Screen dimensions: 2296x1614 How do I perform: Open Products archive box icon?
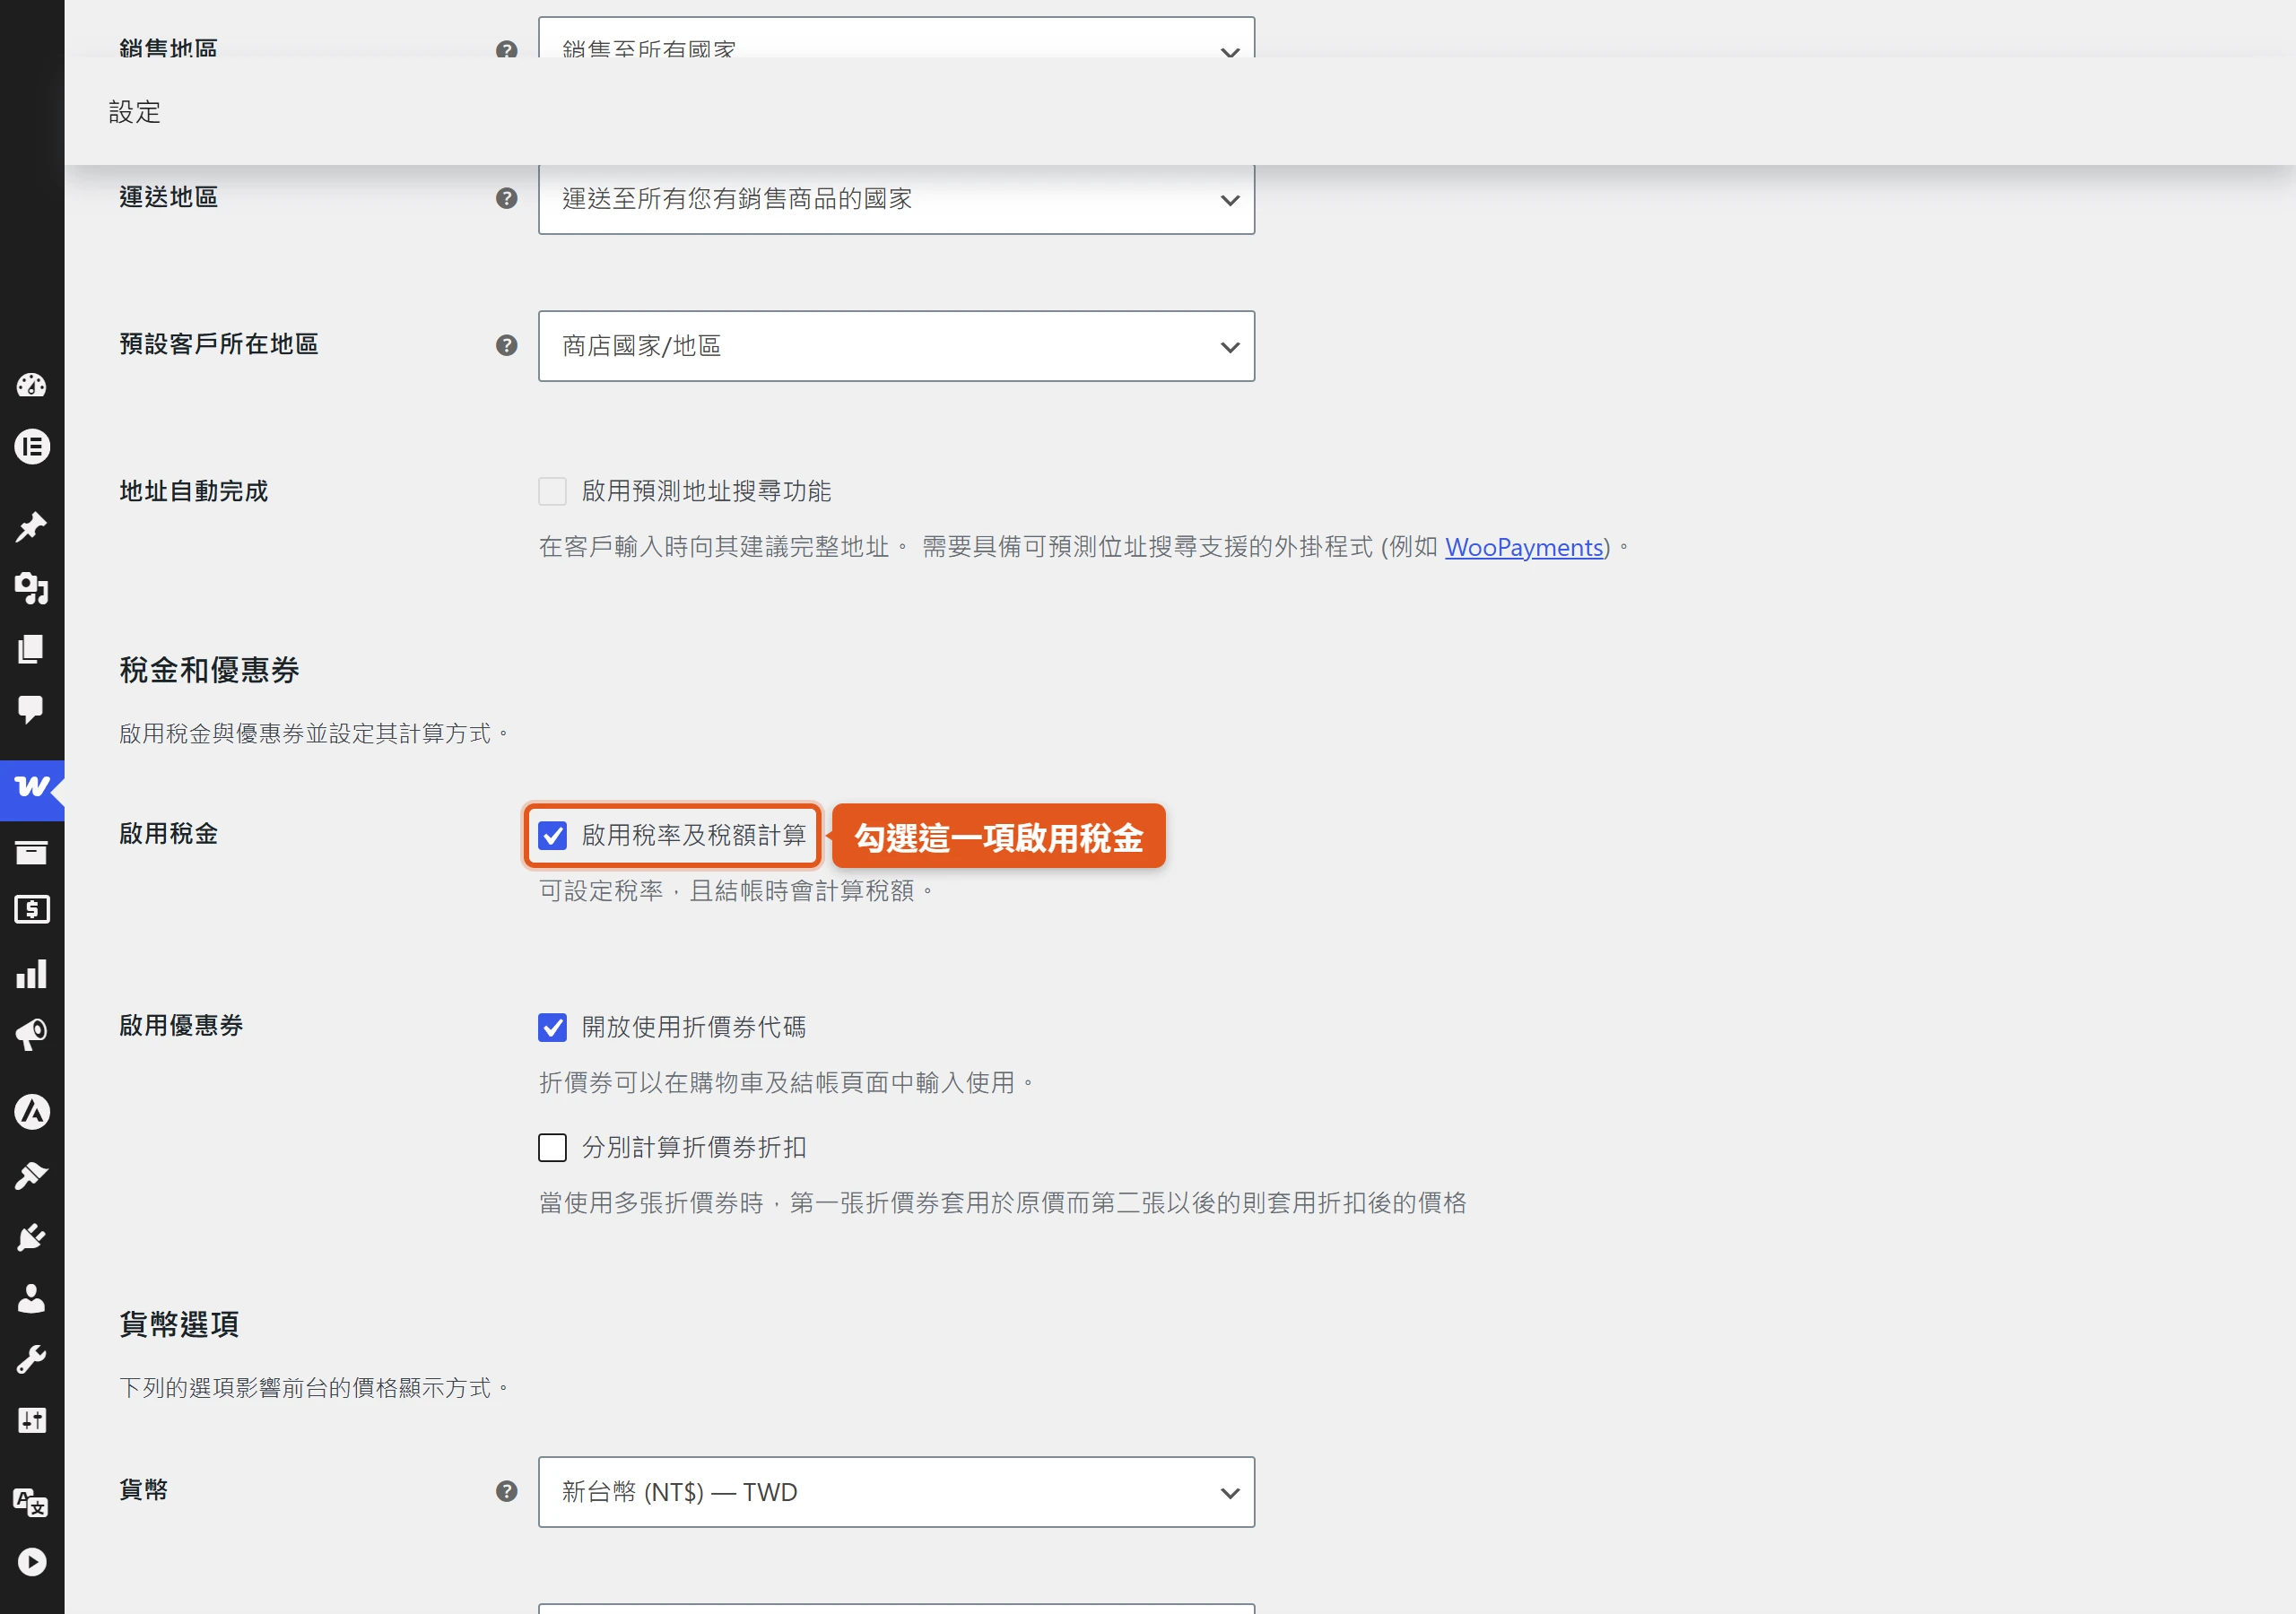point(31,852)
